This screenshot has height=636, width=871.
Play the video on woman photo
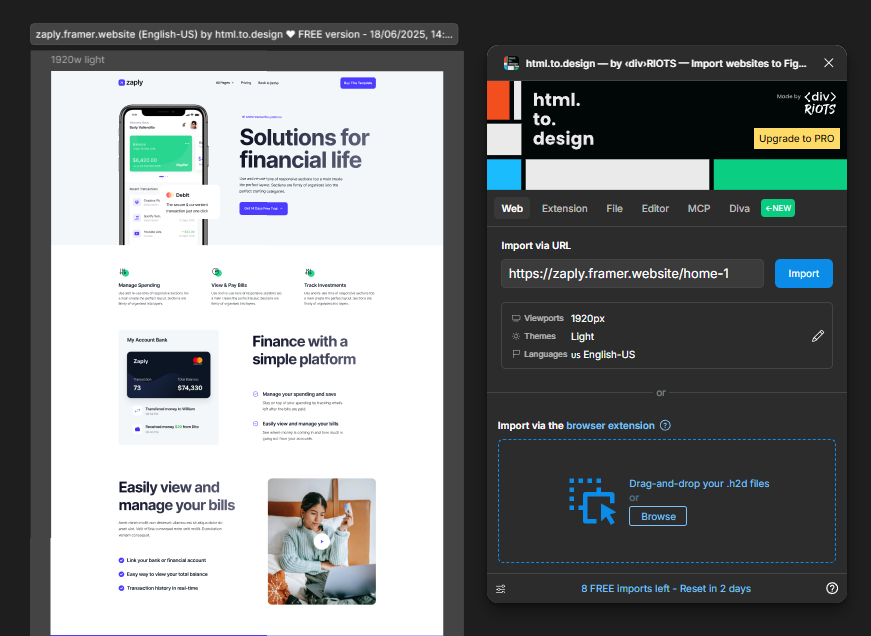tap(322, 541)
